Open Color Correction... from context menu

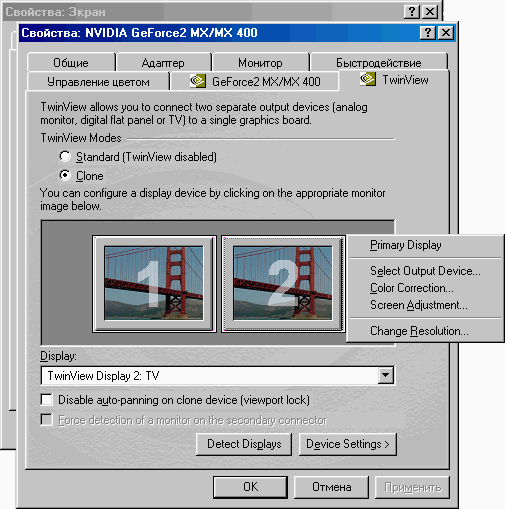click(425, 288)
